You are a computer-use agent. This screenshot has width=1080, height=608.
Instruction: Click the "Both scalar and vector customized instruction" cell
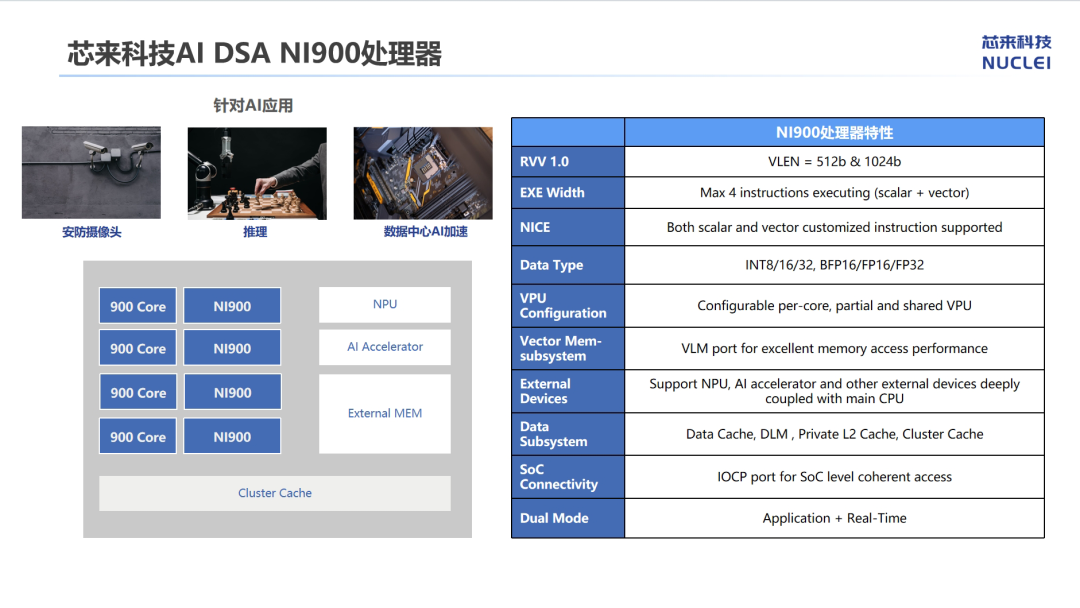click(834, 227)
